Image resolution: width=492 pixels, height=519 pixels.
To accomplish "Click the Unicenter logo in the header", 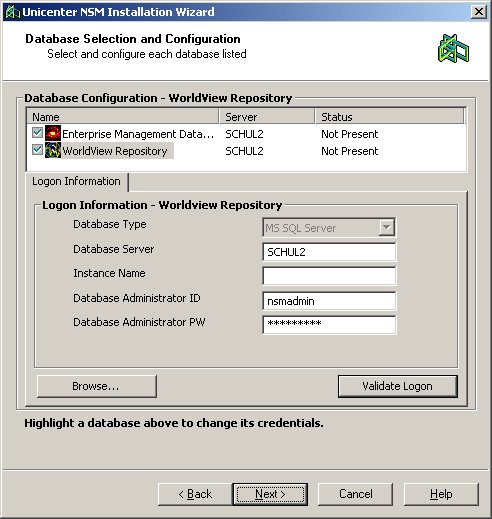I will [x=453, y=49].
